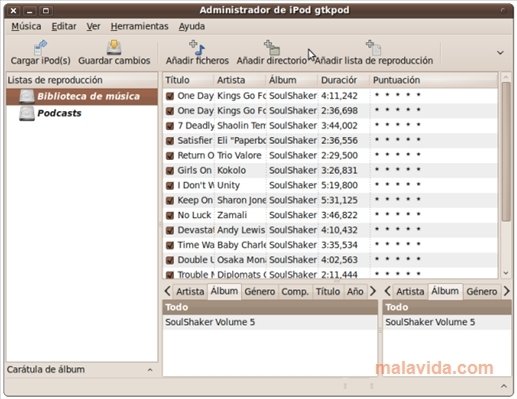Switch left sort pane to Comp. tab
This screenshot has height=399, width=517.
(x=295, y=292)
